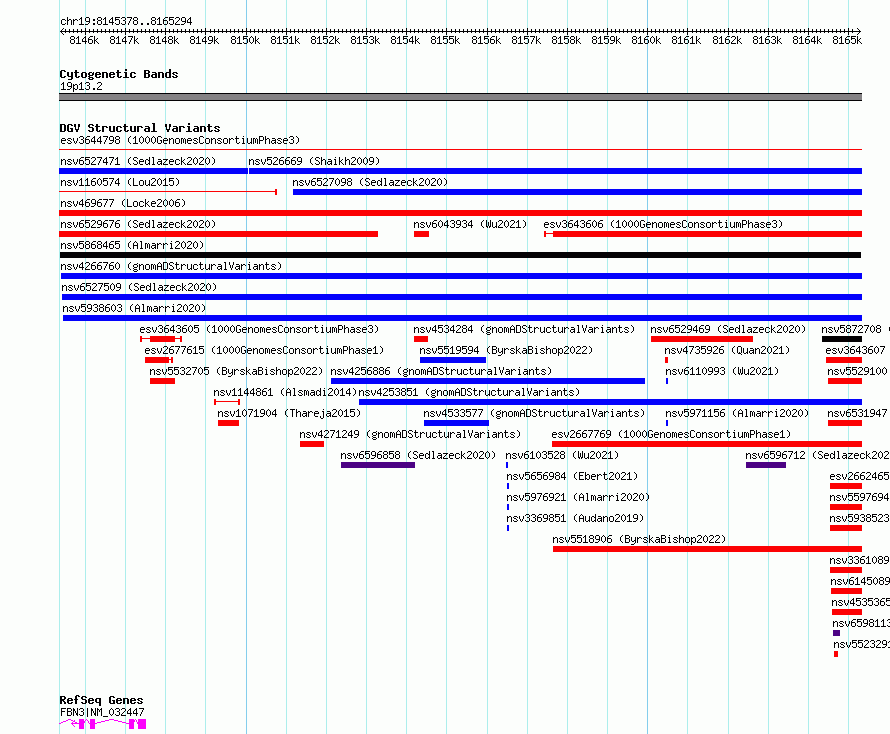Click the red bar below nsv6529676
This screenshot has height=734, width=890.
pos(219,234)
